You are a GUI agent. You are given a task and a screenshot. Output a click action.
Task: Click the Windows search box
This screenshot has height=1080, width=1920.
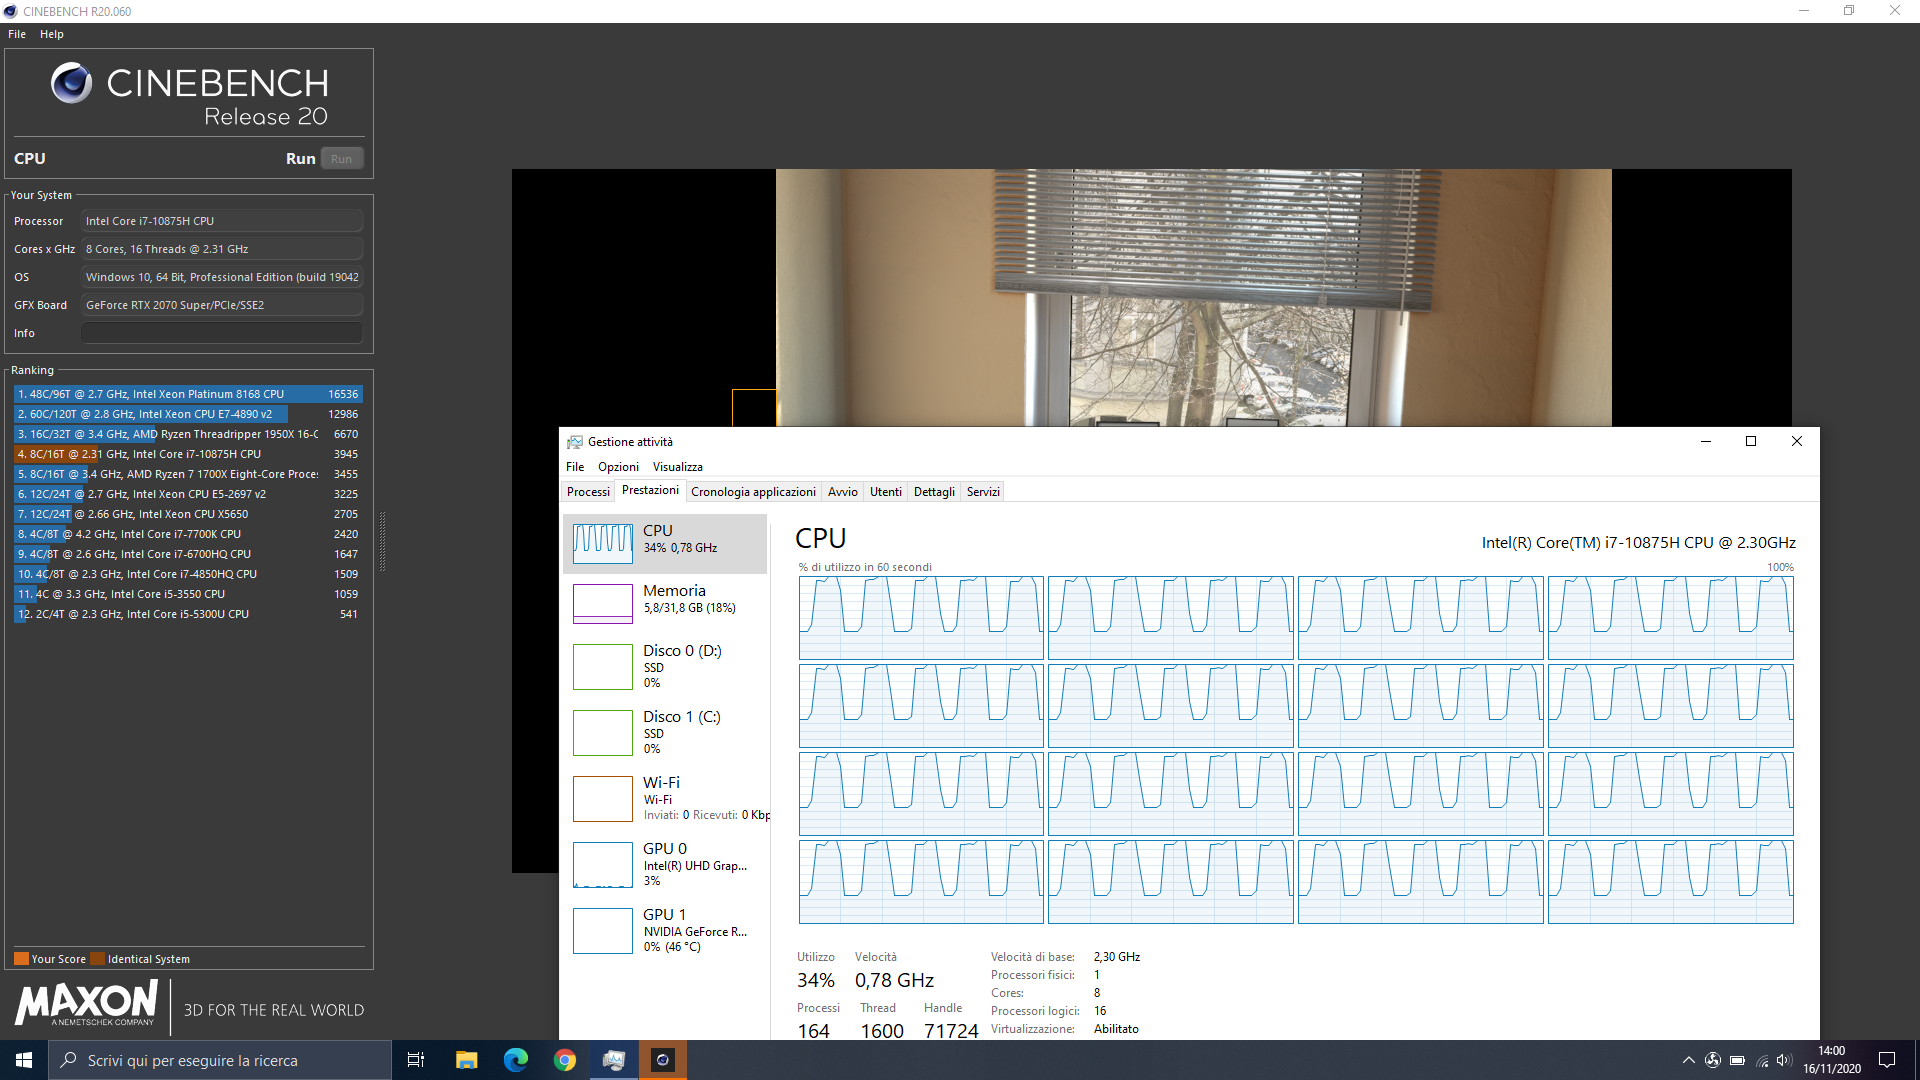pyautogui.click(x=220, y=1060)
